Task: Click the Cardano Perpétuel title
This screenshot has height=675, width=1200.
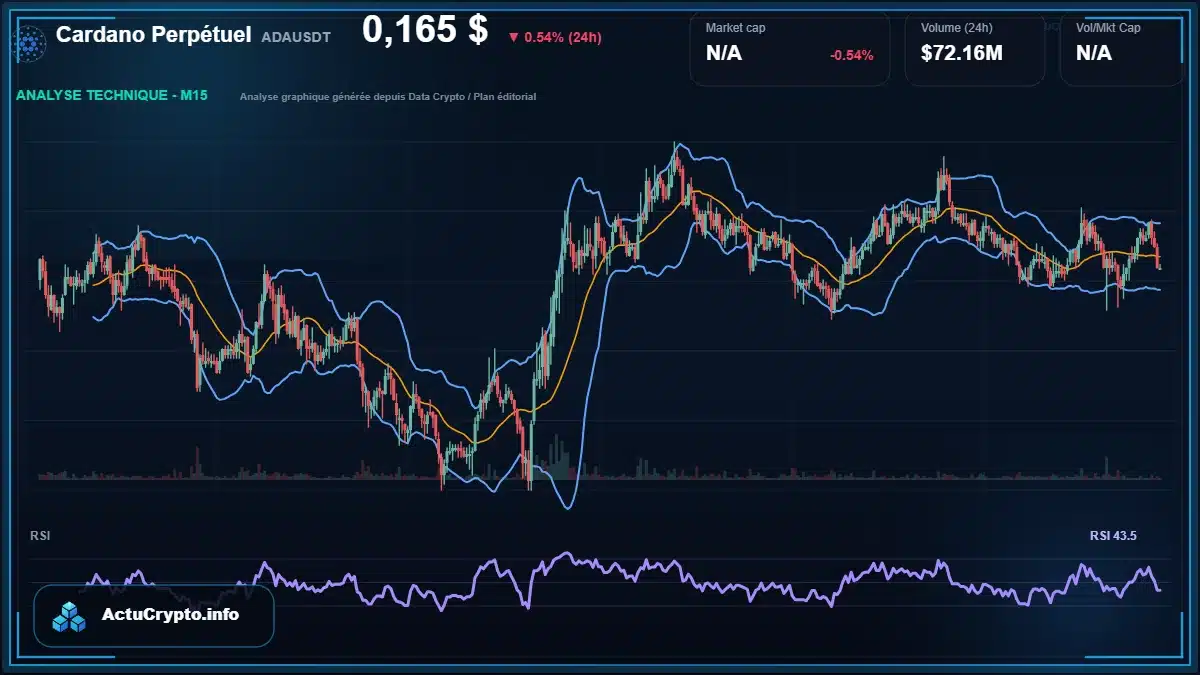Action: click(154, 35)
